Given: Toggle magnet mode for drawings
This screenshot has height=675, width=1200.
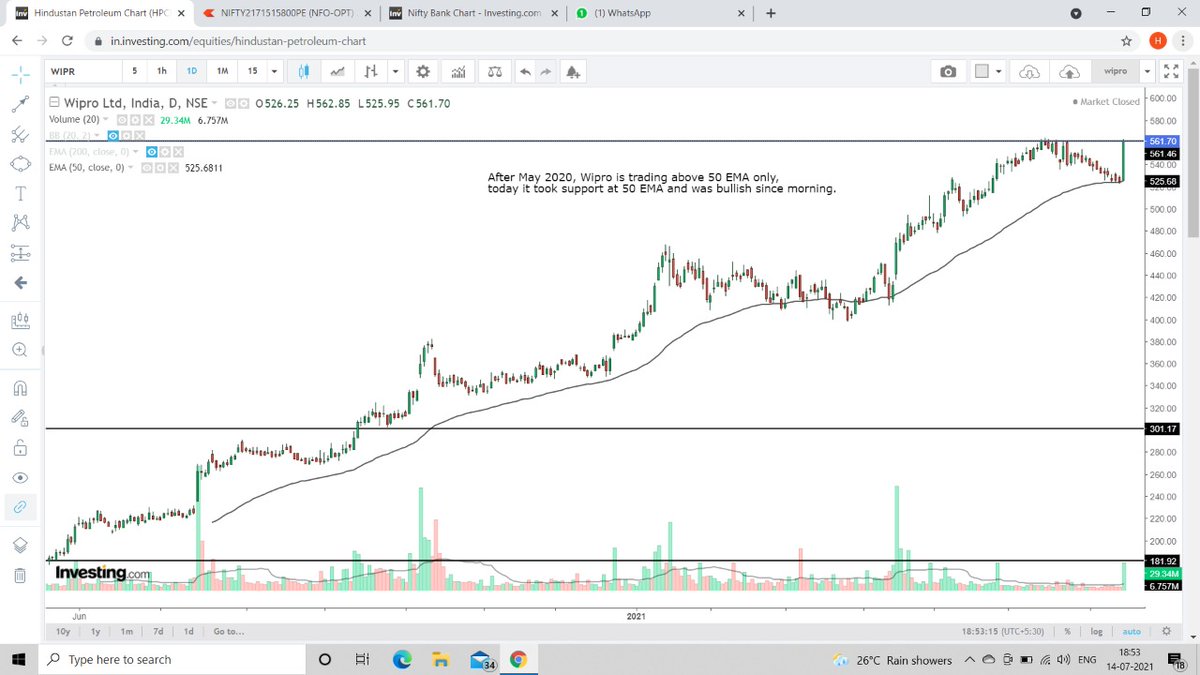Looking at the screenshot, I should pyautogui.click(x=20, y=388).
